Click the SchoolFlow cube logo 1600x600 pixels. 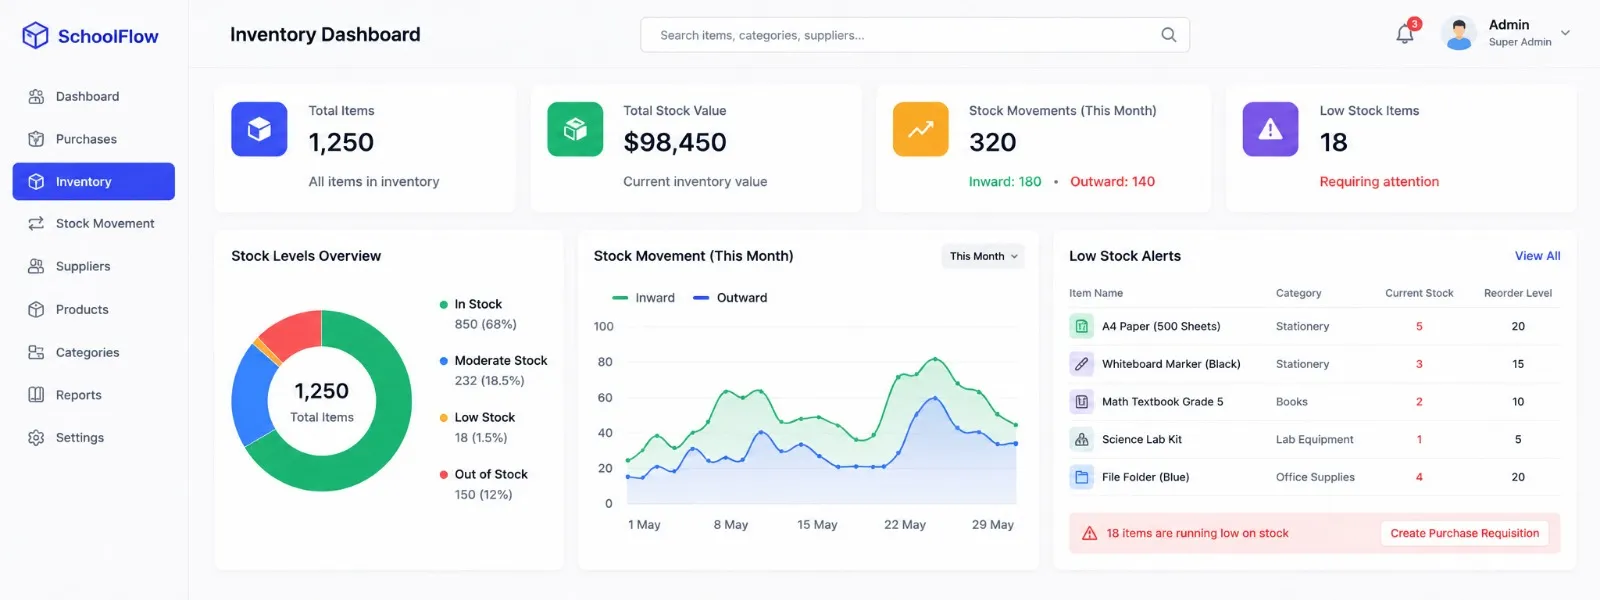pos(36,36)
